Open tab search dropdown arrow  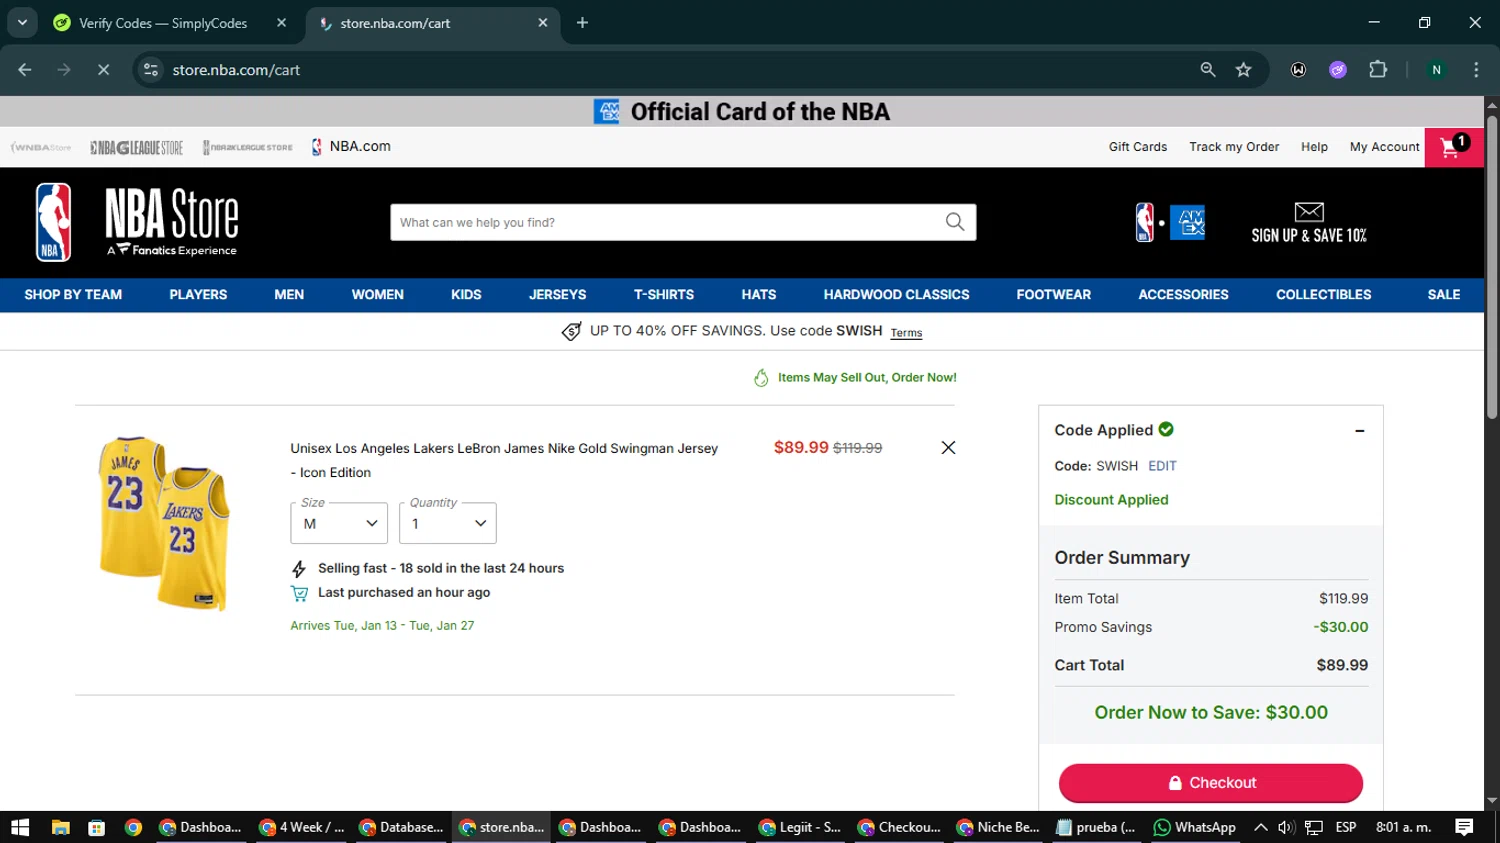coord(22,23)
